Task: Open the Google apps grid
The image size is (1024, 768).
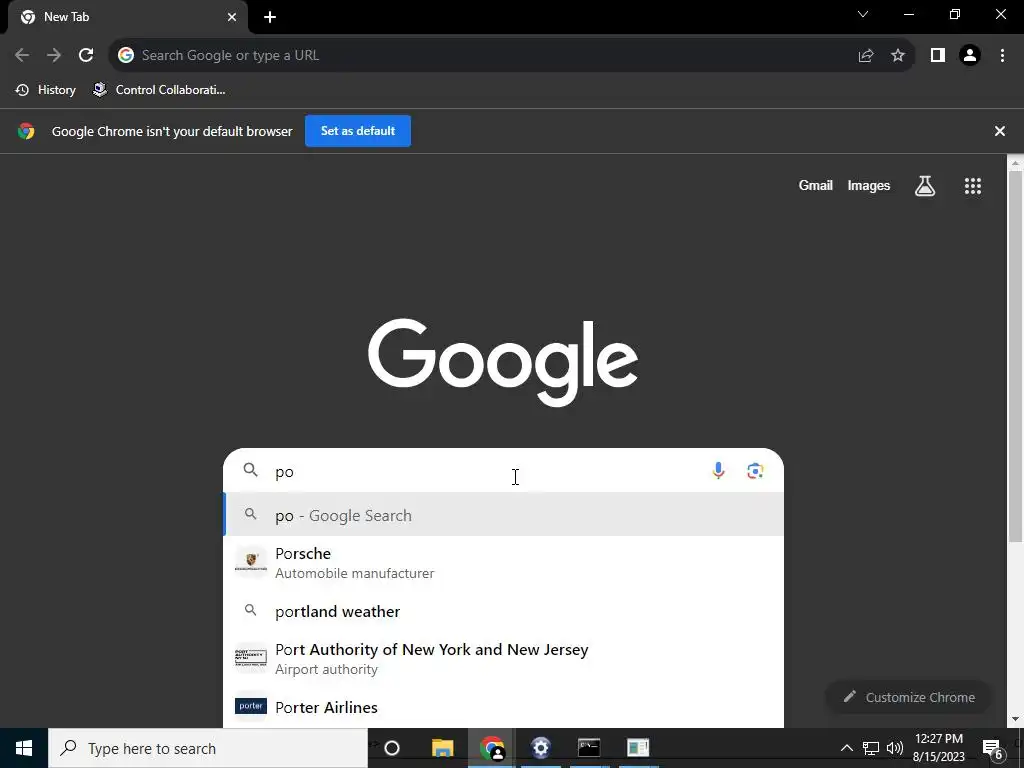Action: [973, 186]
